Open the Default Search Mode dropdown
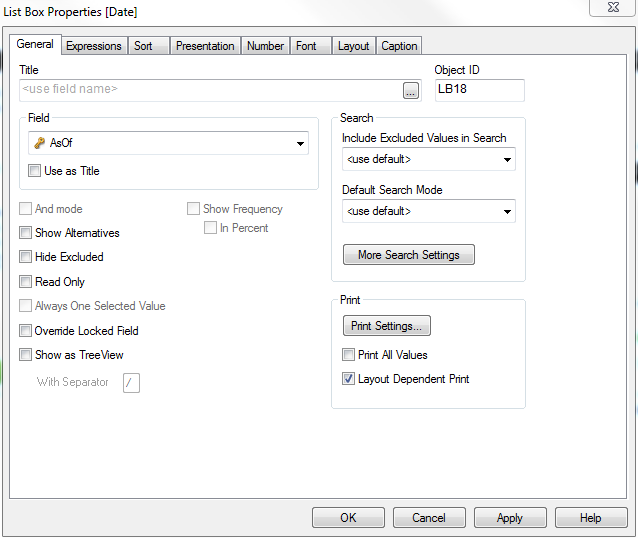 point(507,212)
